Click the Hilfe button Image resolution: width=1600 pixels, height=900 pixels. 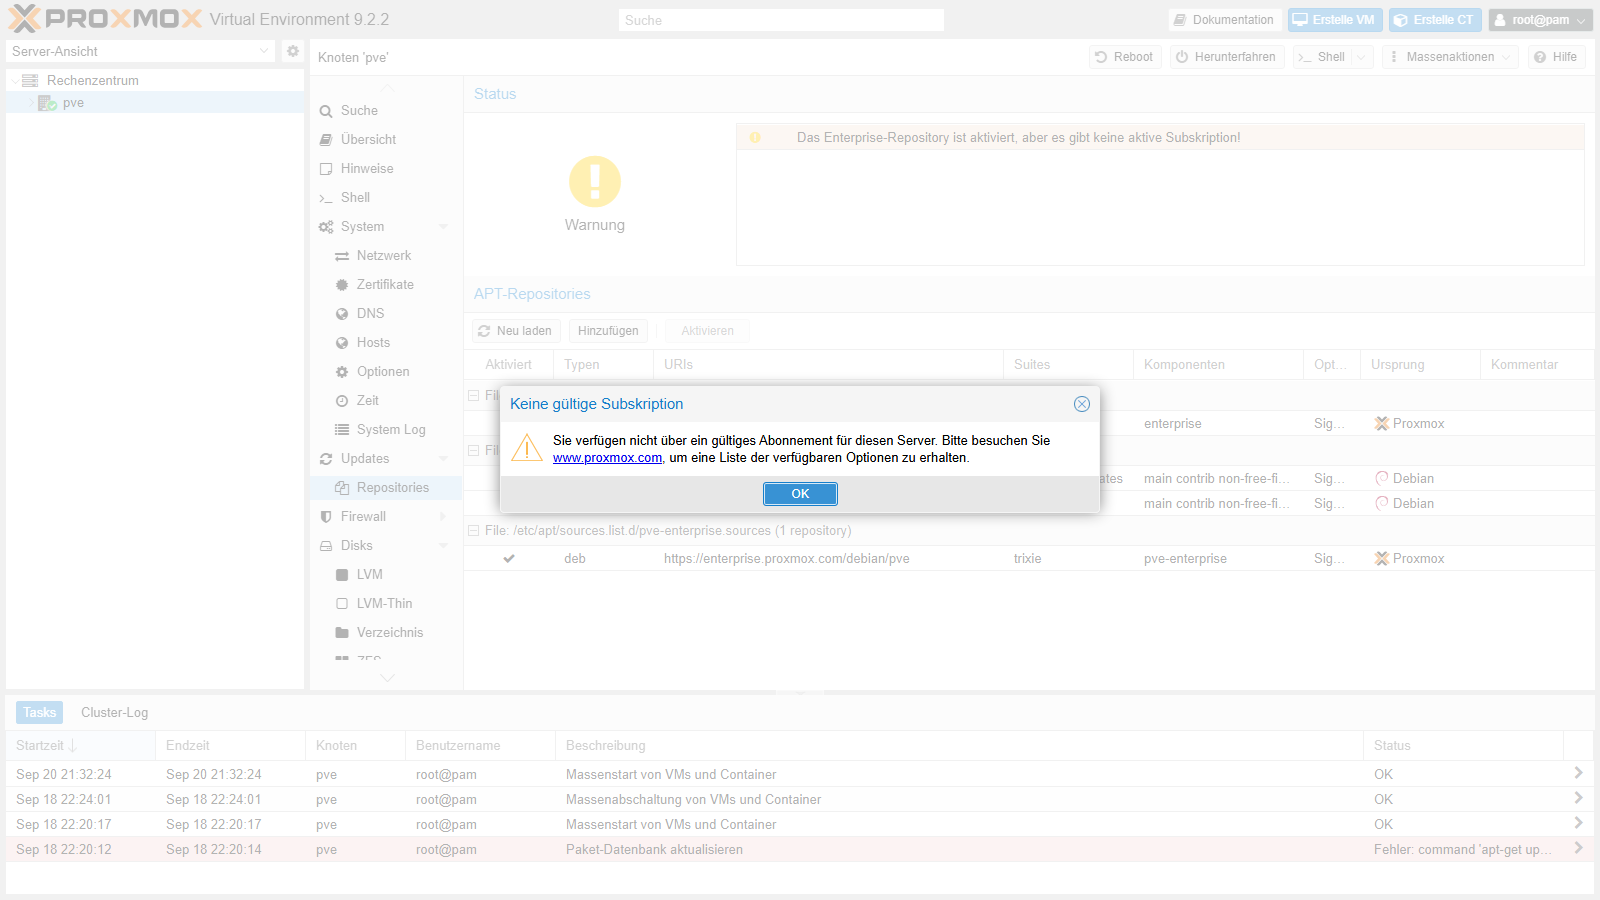[1556, 57]
